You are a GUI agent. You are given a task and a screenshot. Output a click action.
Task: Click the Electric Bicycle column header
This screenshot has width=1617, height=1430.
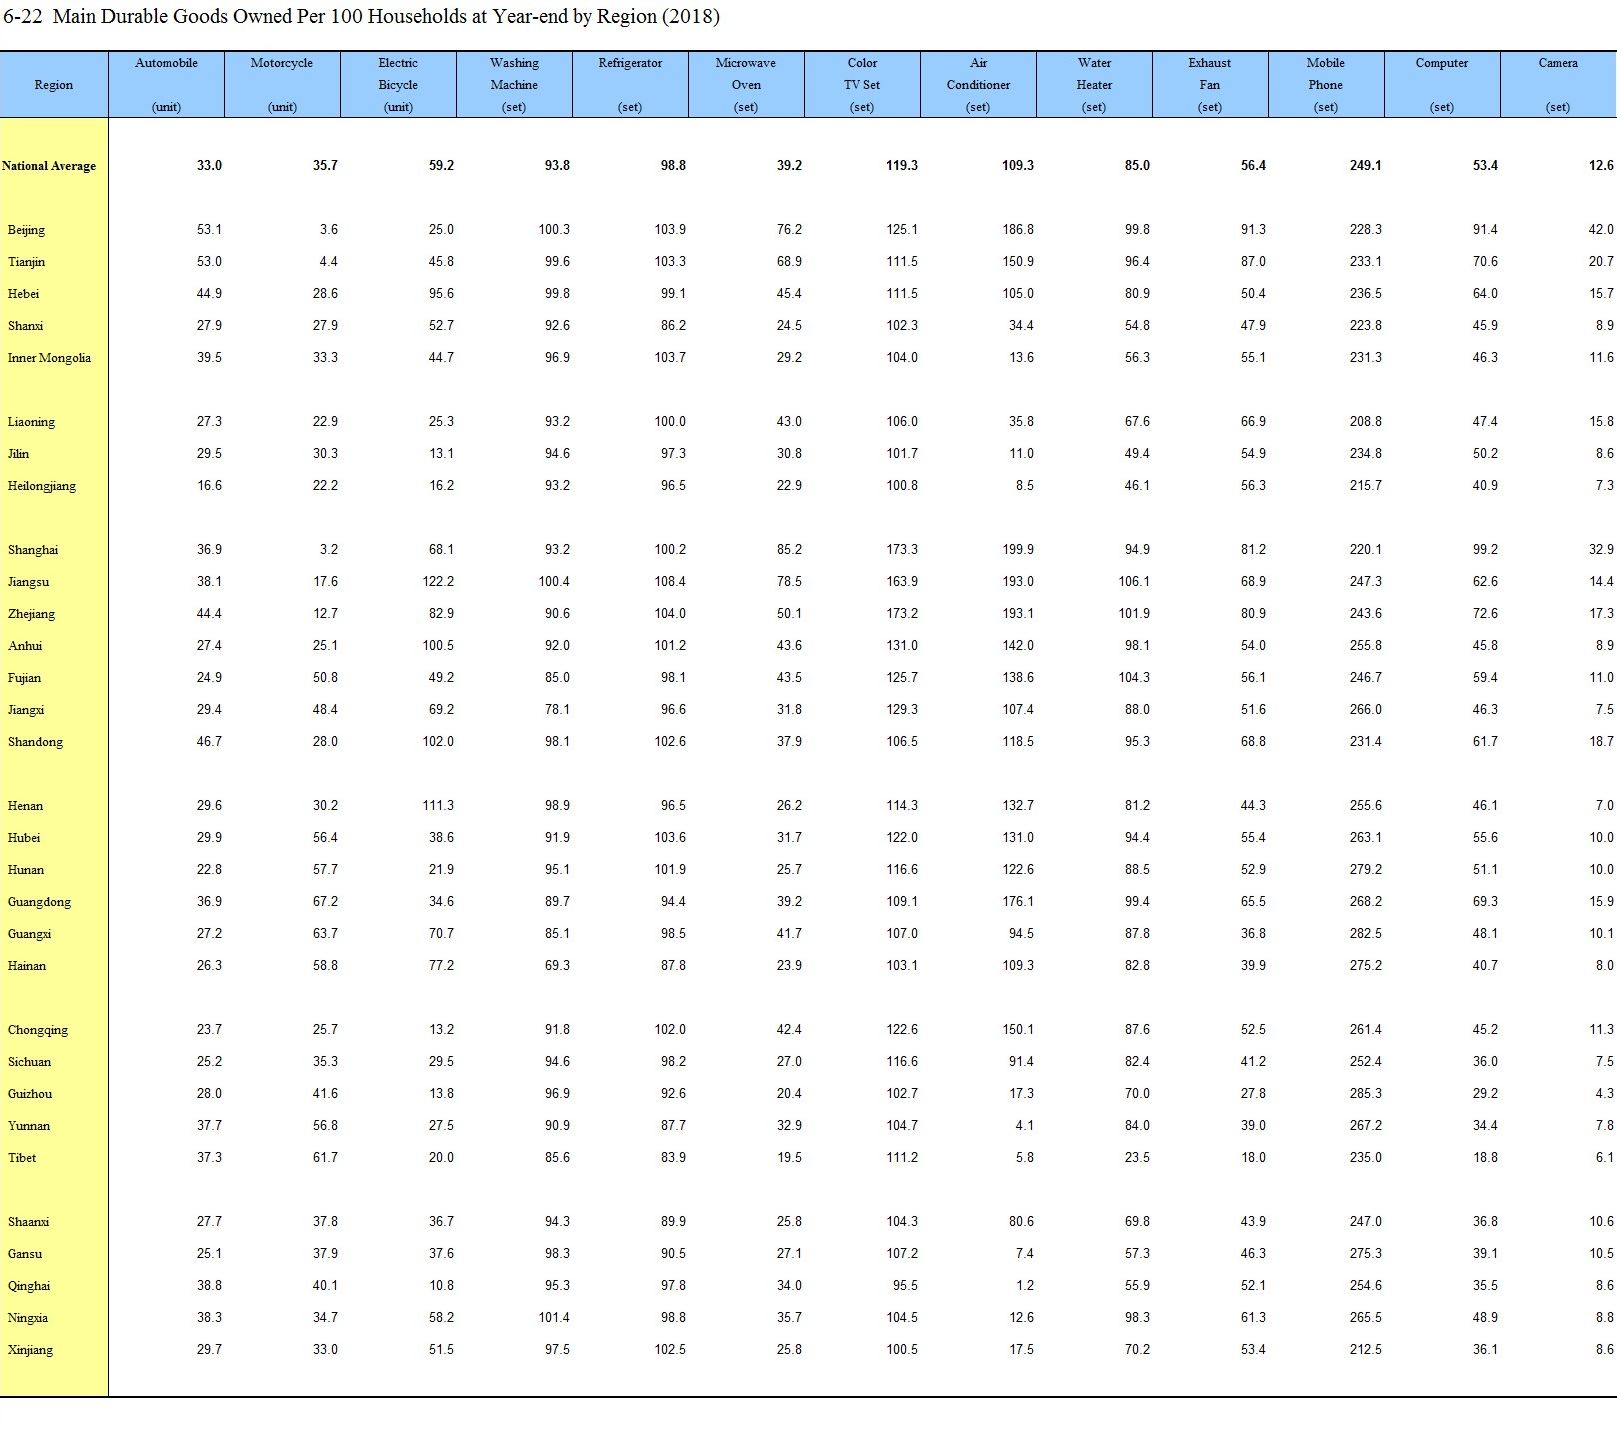click(x=398, y=84)
